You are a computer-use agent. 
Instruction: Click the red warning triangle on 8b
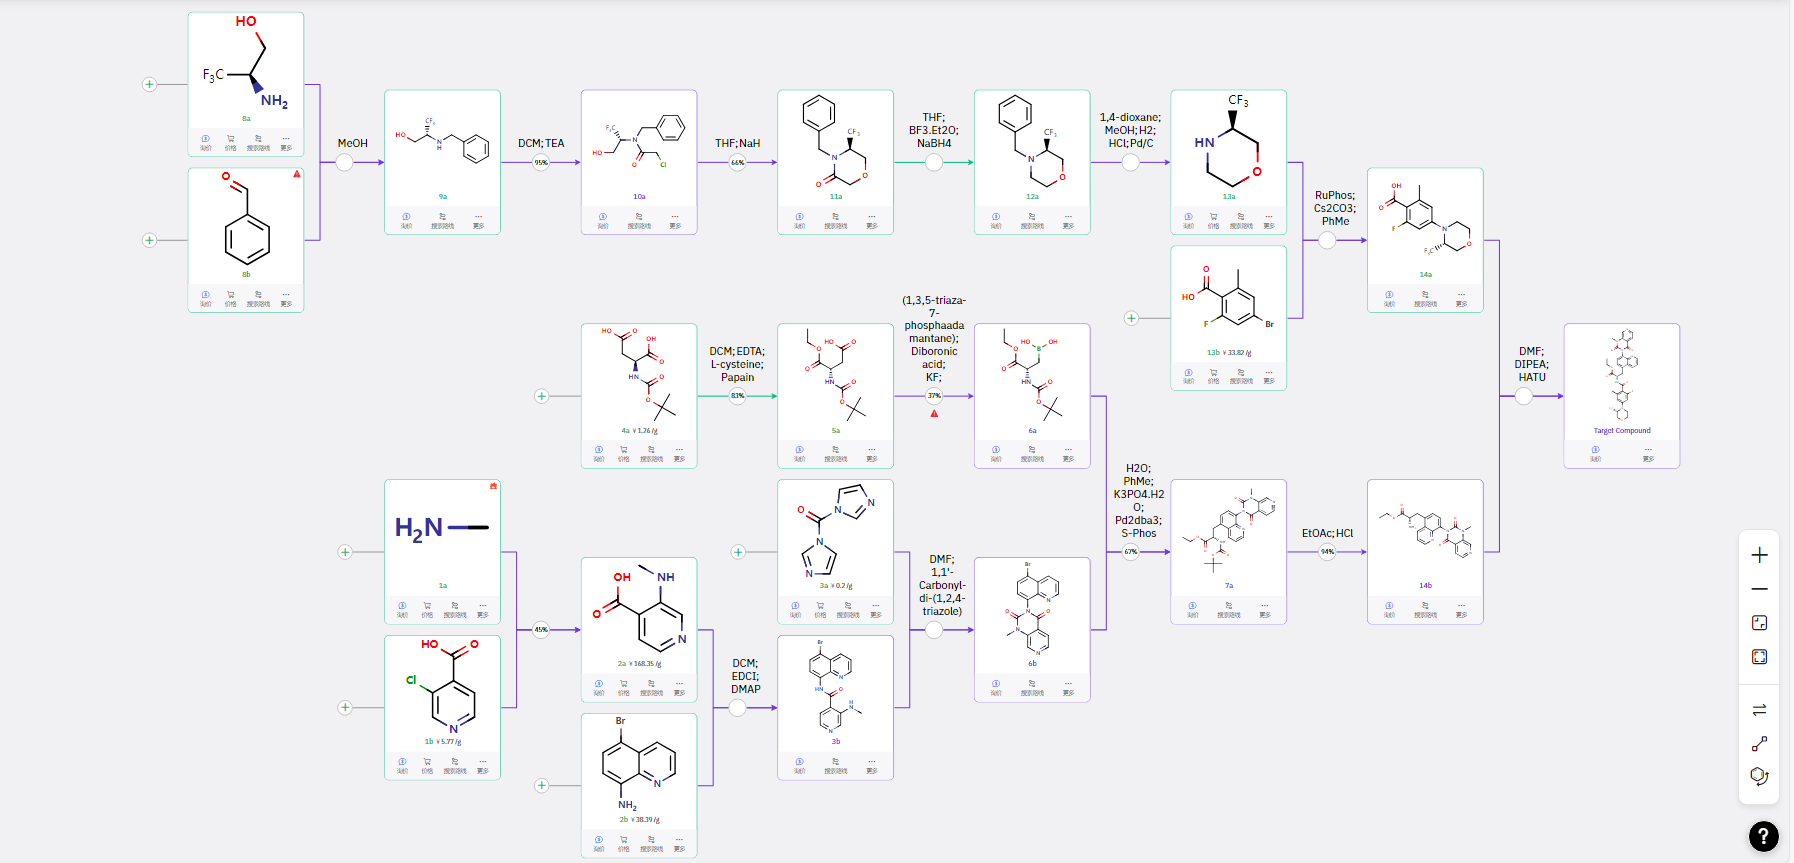[x=296, y=174]
